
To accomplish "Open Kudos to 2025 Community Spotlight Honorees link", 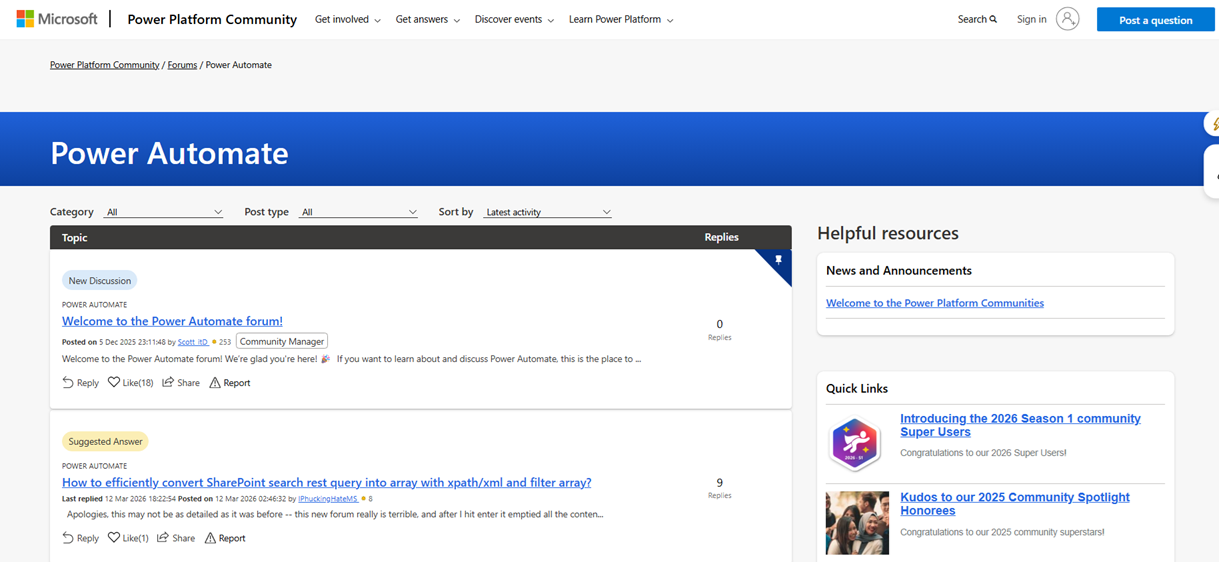I will point(1015,504).
